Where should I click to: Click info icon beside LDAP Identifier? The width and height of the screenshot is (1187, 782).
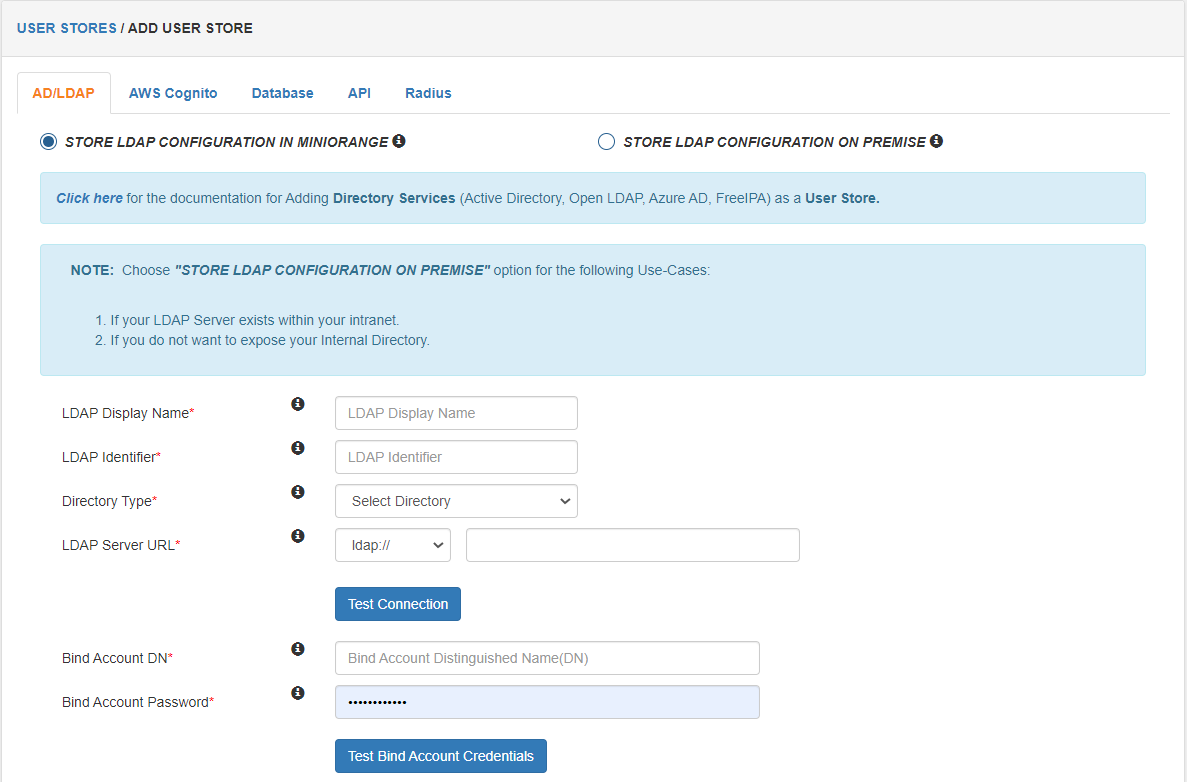[297, 448]
